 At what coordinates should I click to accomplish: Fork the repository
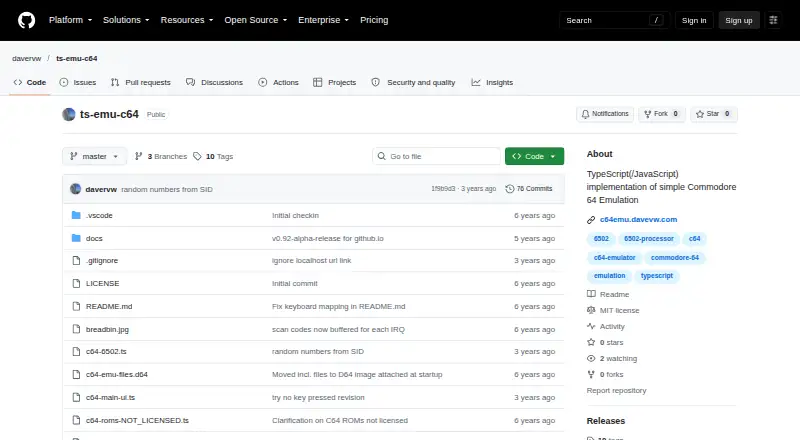pos(661,114)
